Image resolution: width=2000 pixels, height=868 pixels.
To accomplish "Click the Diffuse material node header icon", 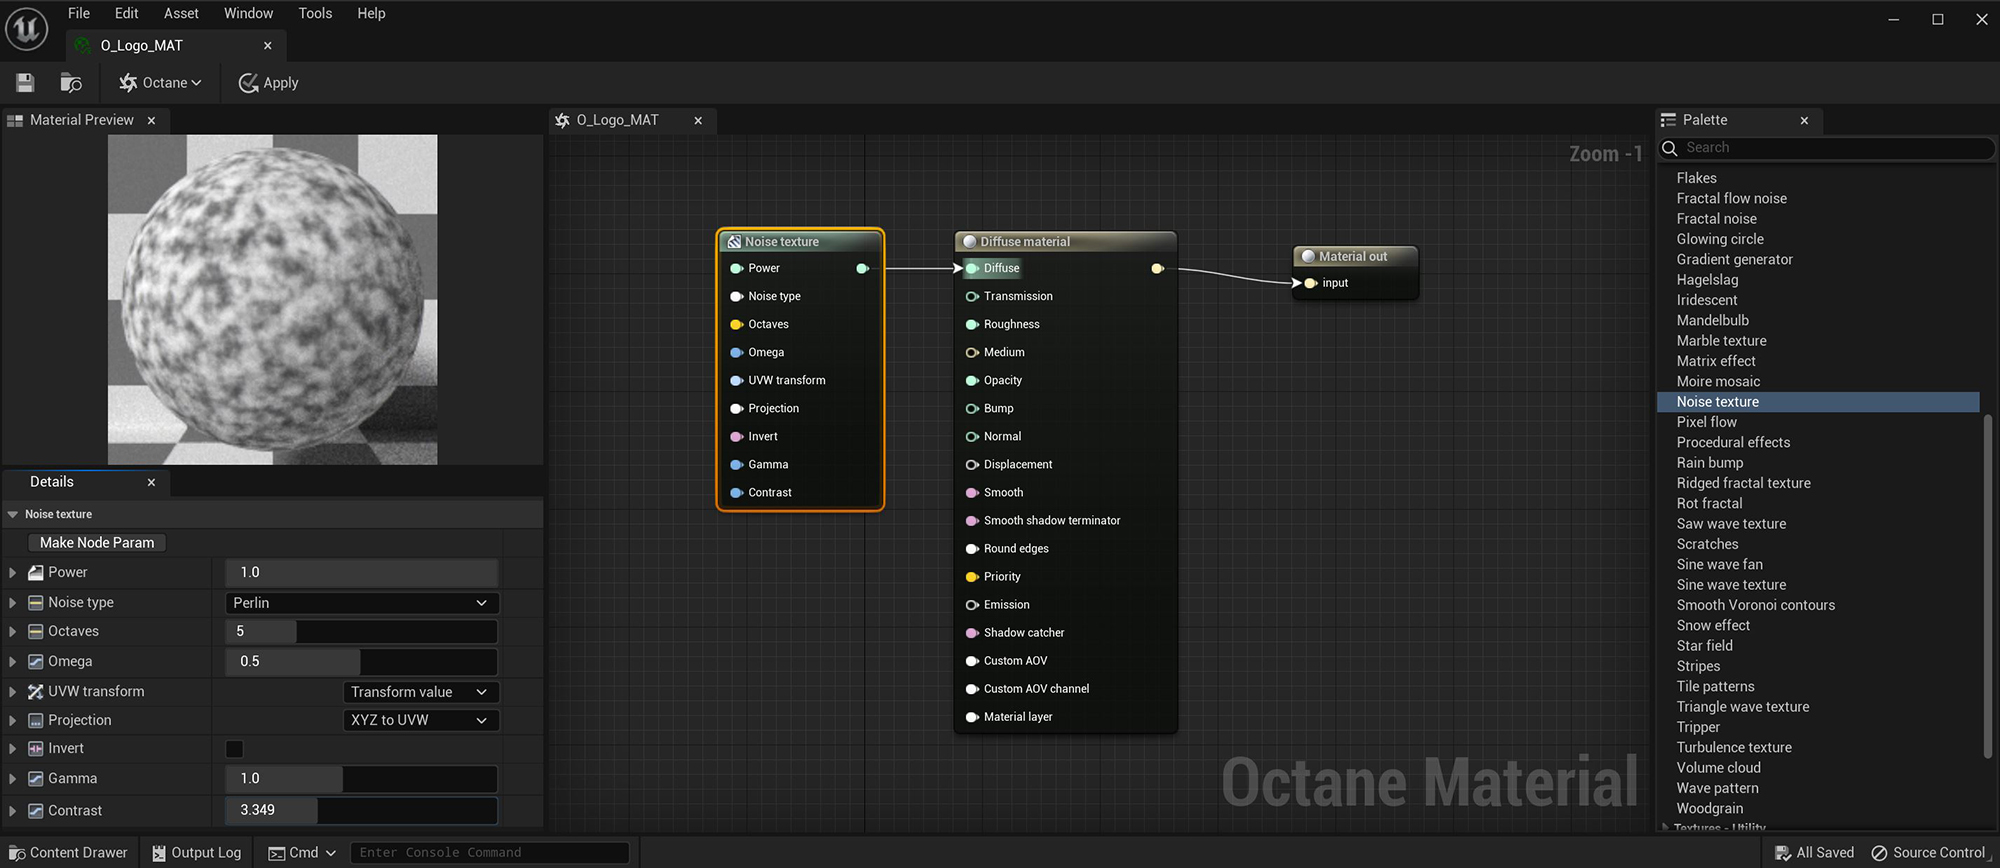I will 969,242.
